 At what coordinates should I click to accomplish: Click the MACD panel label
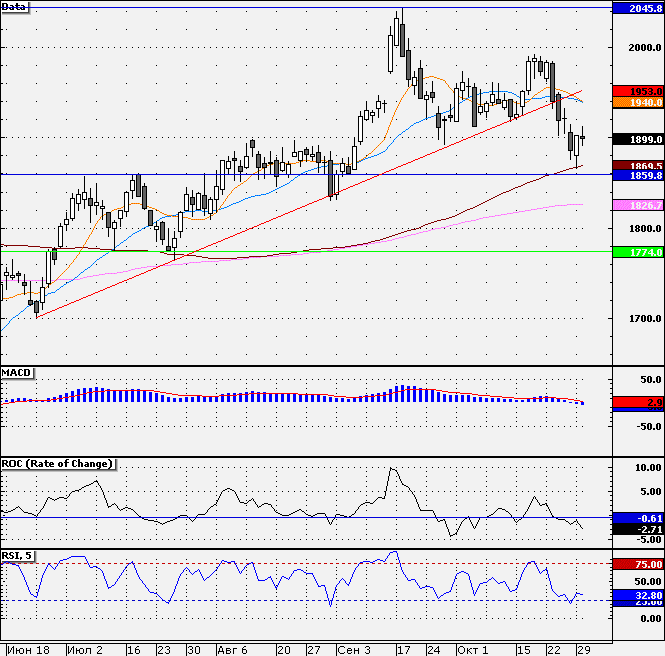[17, 373]
